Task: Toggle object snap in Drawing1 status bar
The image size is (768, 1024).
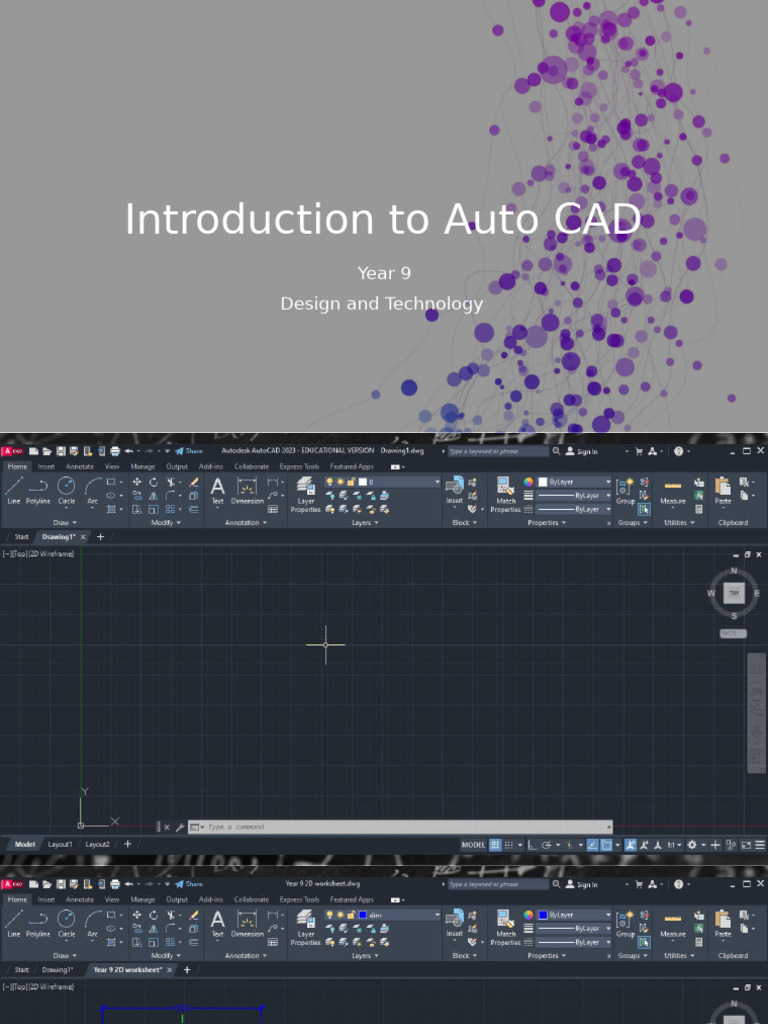Action: (x=605, y=844)
